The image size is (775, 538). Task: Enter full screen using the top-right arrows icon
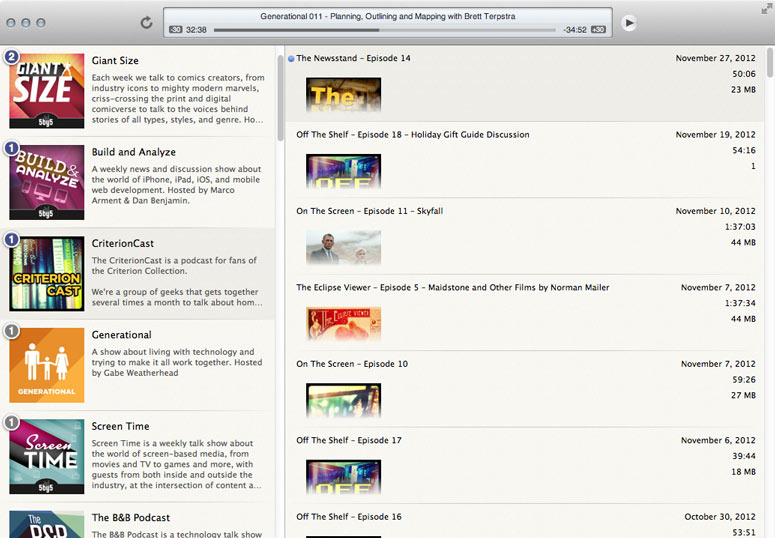tap(766, 7)
